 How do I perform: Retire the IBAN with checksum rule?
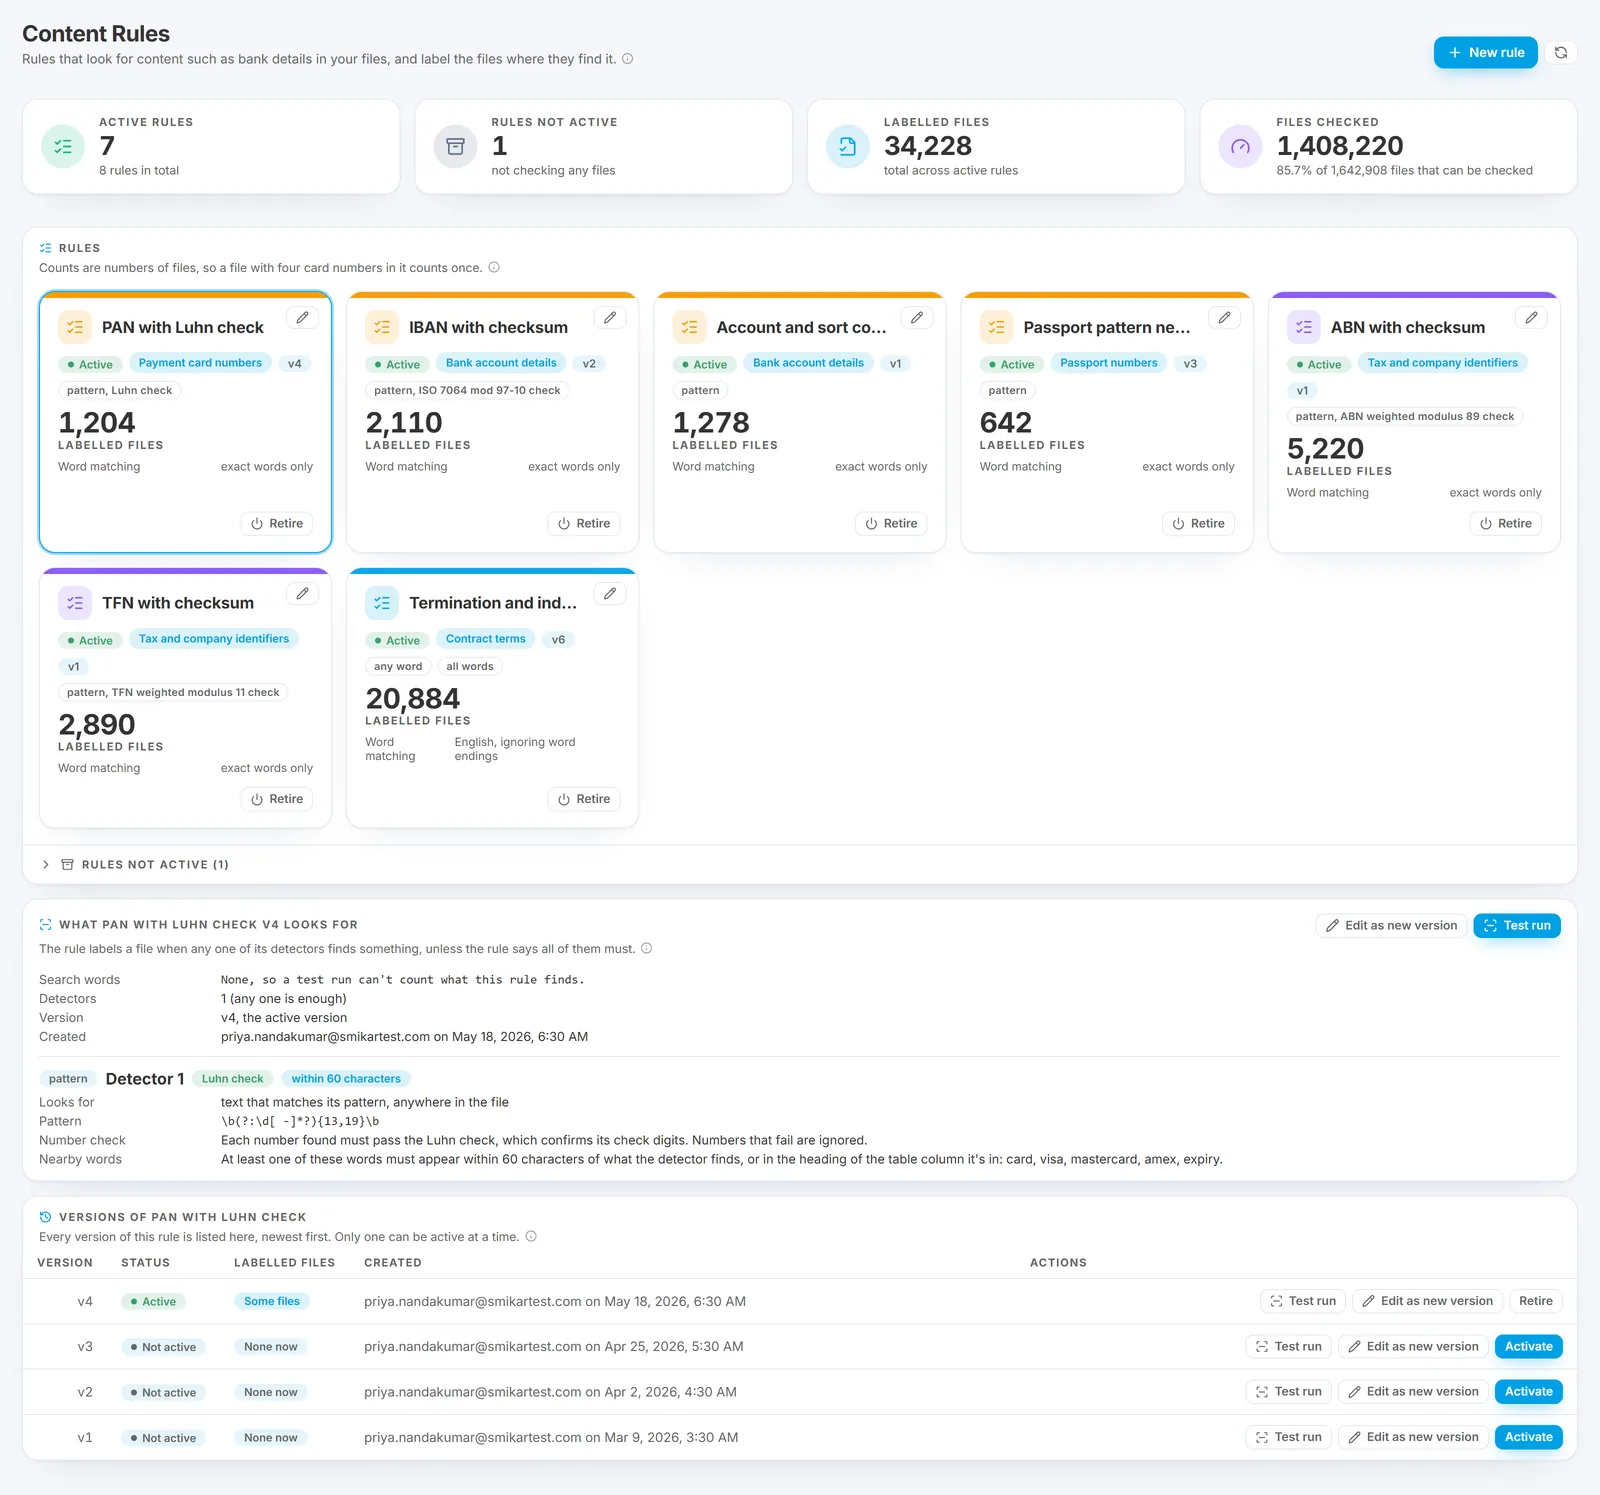pyautogui.click(x=584, y=524)
